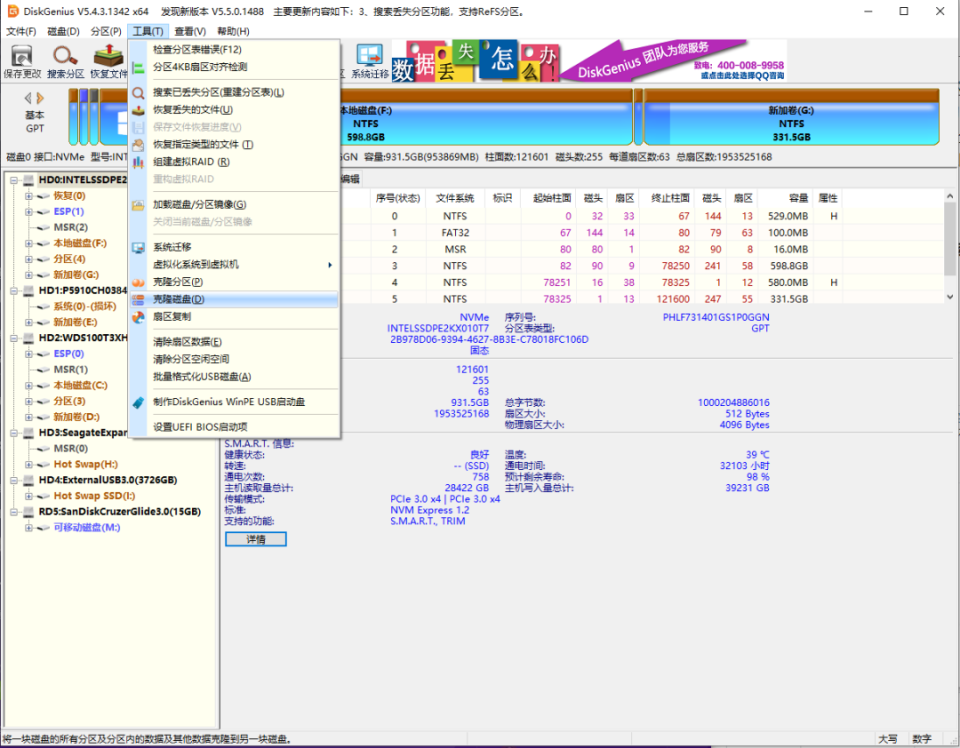The width and height of the screenshot is (960, 748).
Task: Click the 580.0MB capacity cell
Action: 788,282
